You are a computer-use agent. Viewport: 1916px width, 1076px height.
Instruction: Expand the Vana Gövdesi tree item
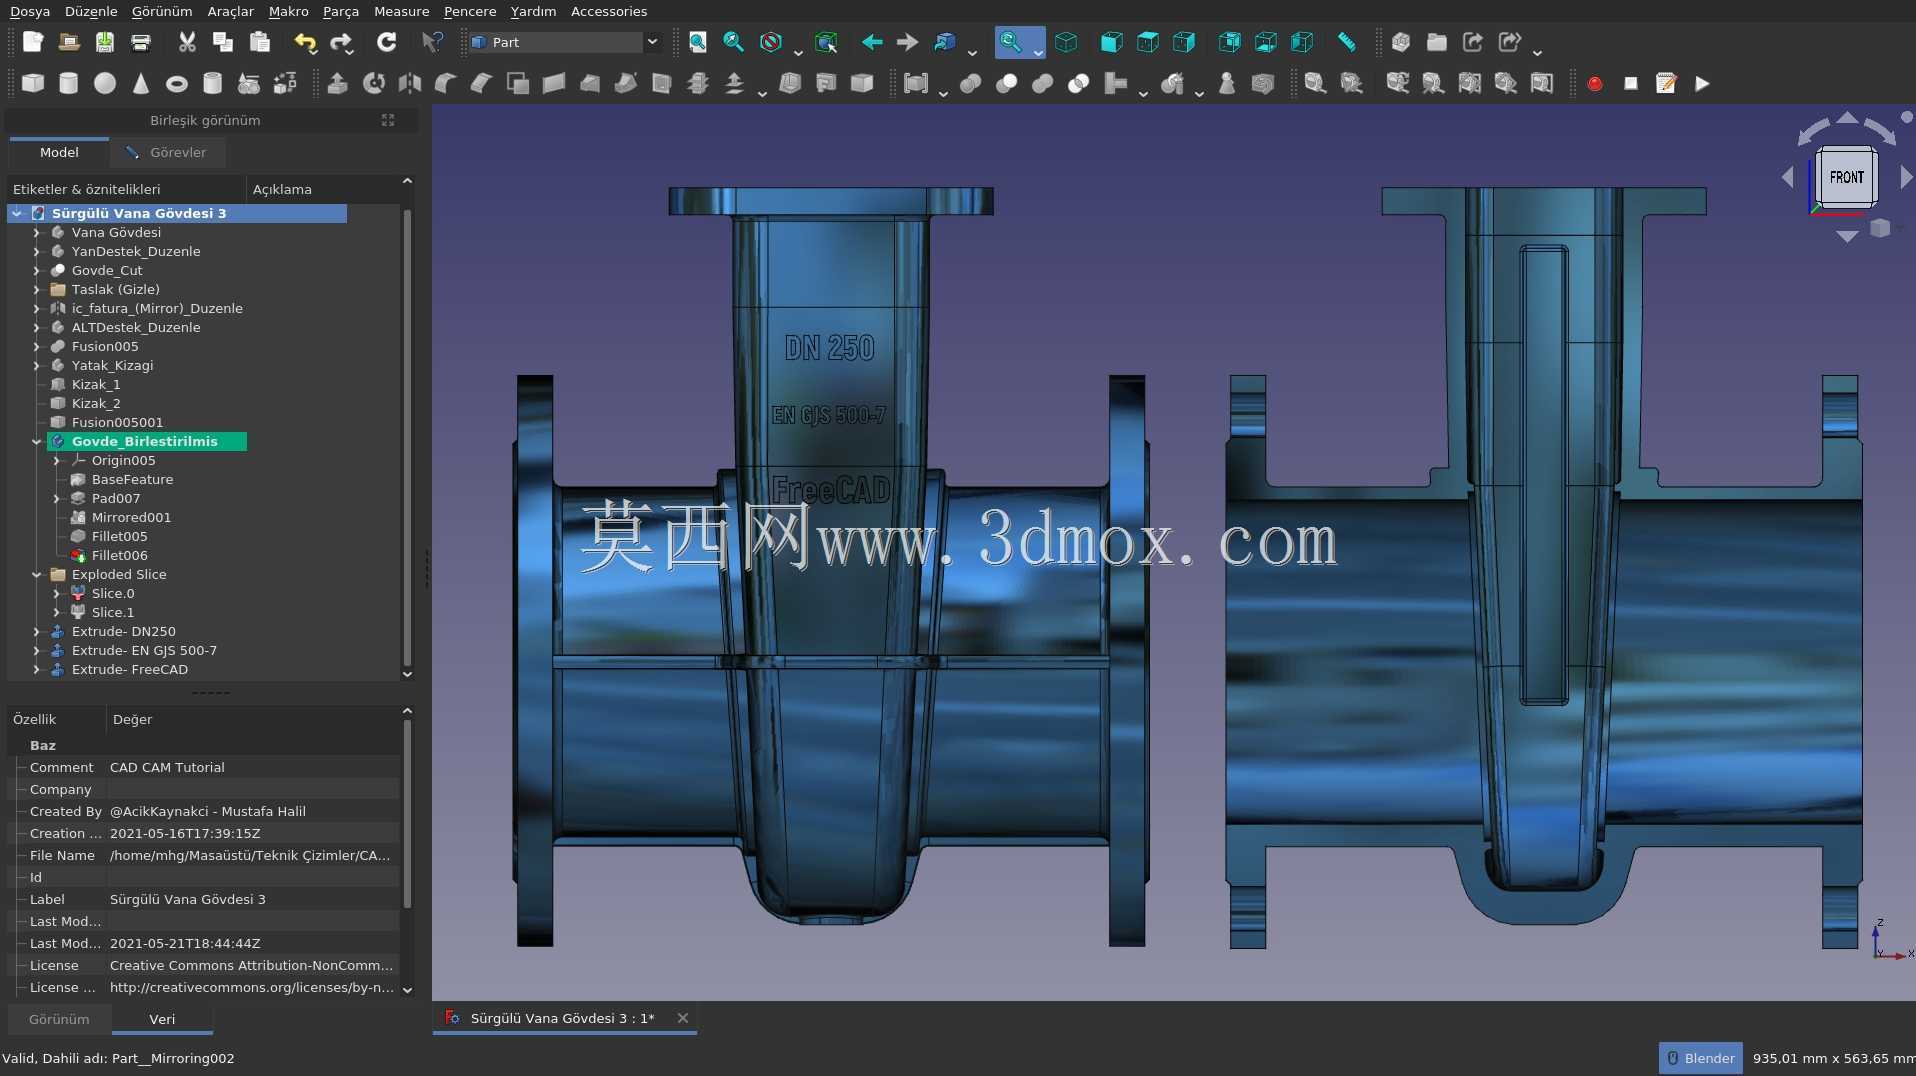(37, 232)
